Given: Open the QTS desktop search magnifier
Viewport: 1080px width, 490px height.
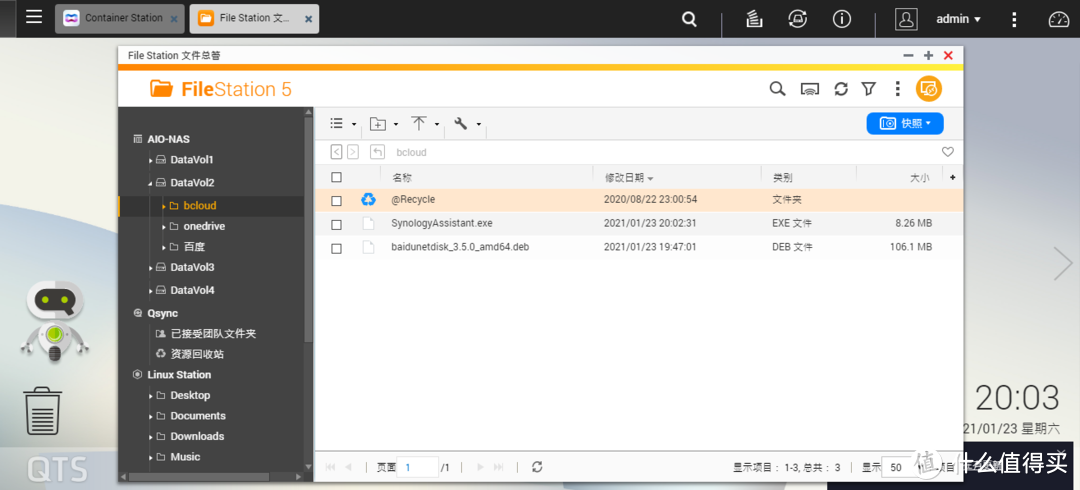Looking at the screenshot, I should [689, 19].
